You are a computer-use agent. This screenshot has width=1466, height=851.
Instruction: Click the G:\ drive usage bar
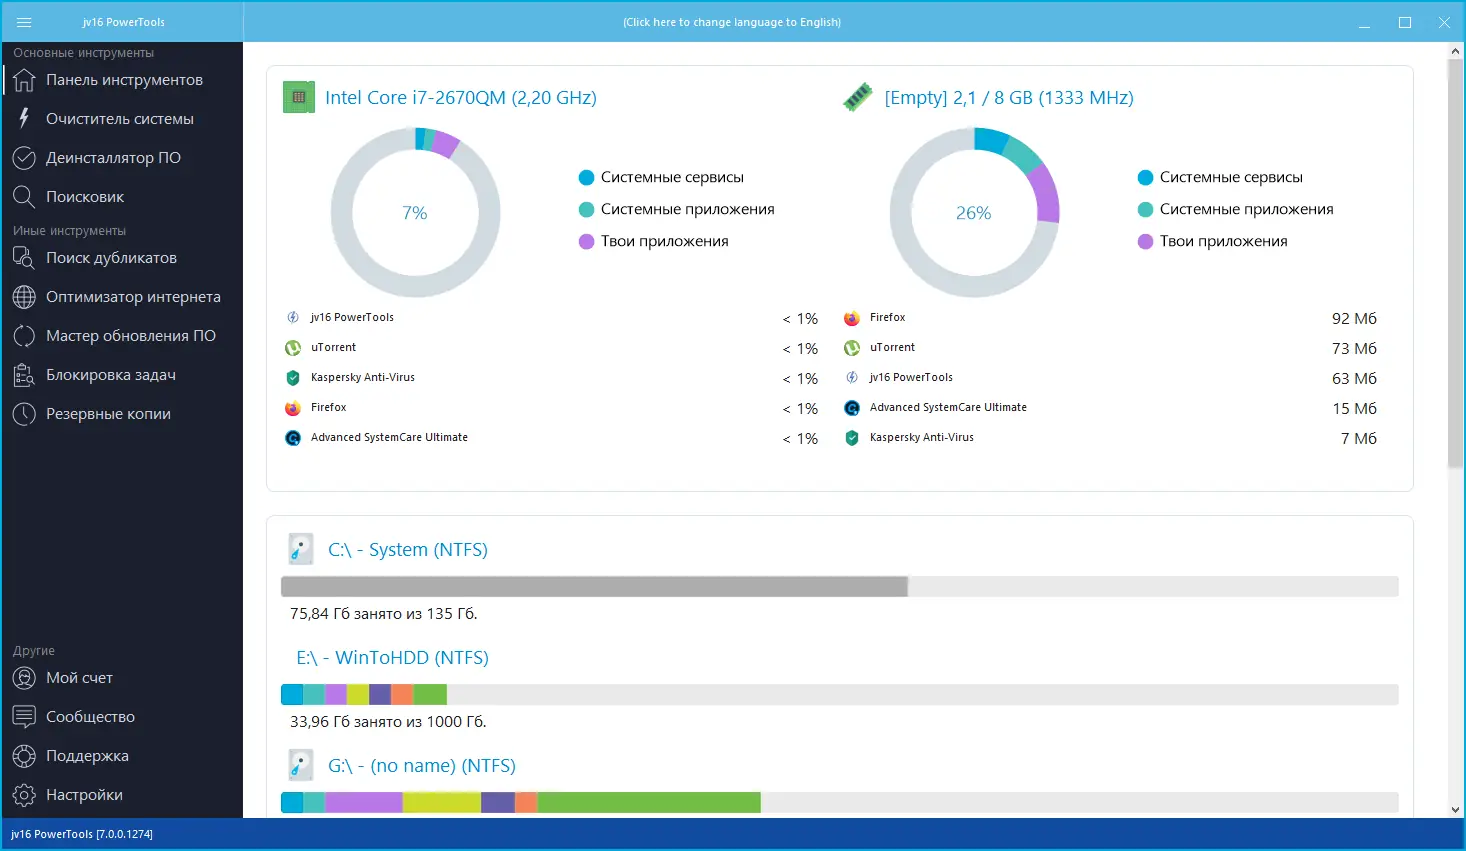tap(840, 802)
